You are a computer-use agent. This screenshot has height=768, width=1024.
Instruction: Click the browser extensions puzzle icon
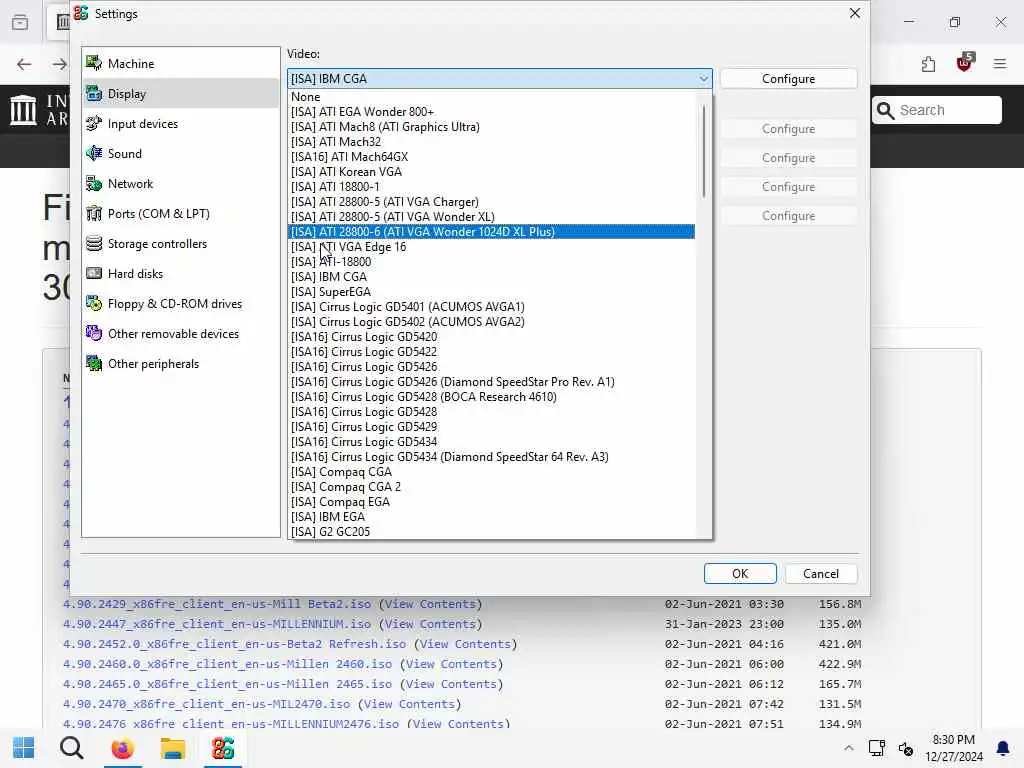(x=928, y=64)
